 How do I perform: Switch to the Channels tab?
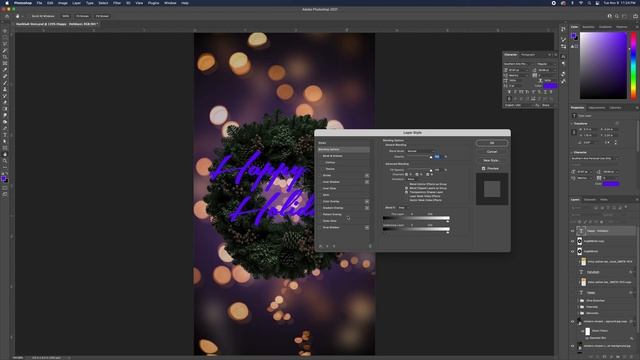(590, 200)
